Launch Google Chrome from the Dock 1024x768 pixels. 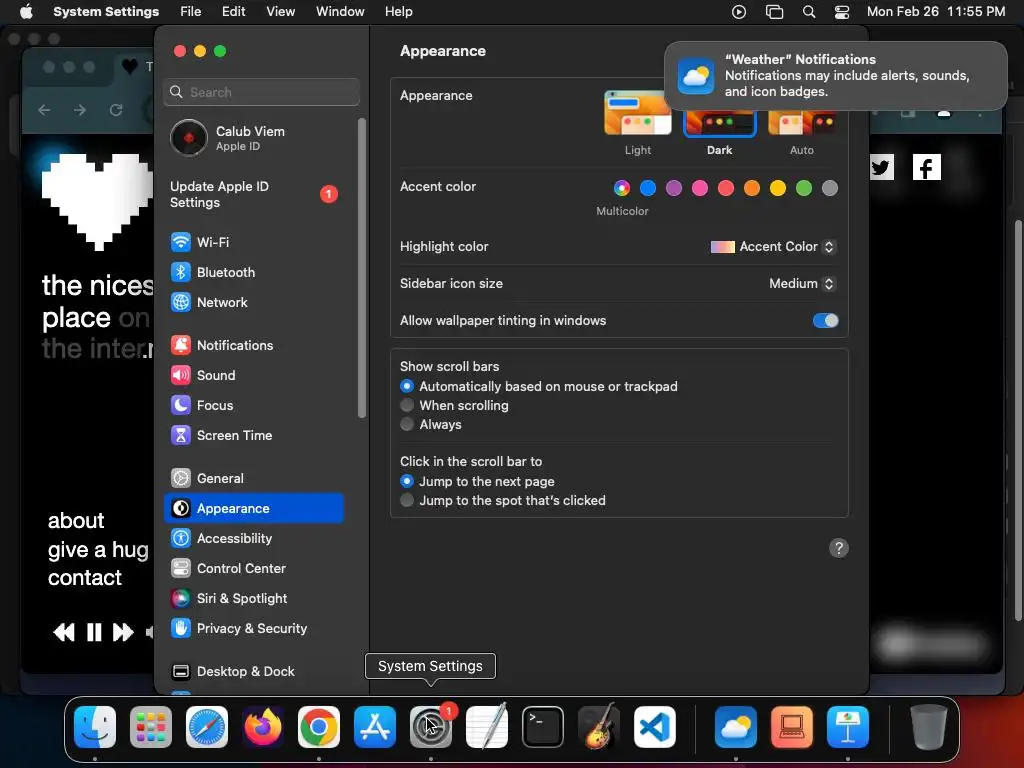pos(319,727)
